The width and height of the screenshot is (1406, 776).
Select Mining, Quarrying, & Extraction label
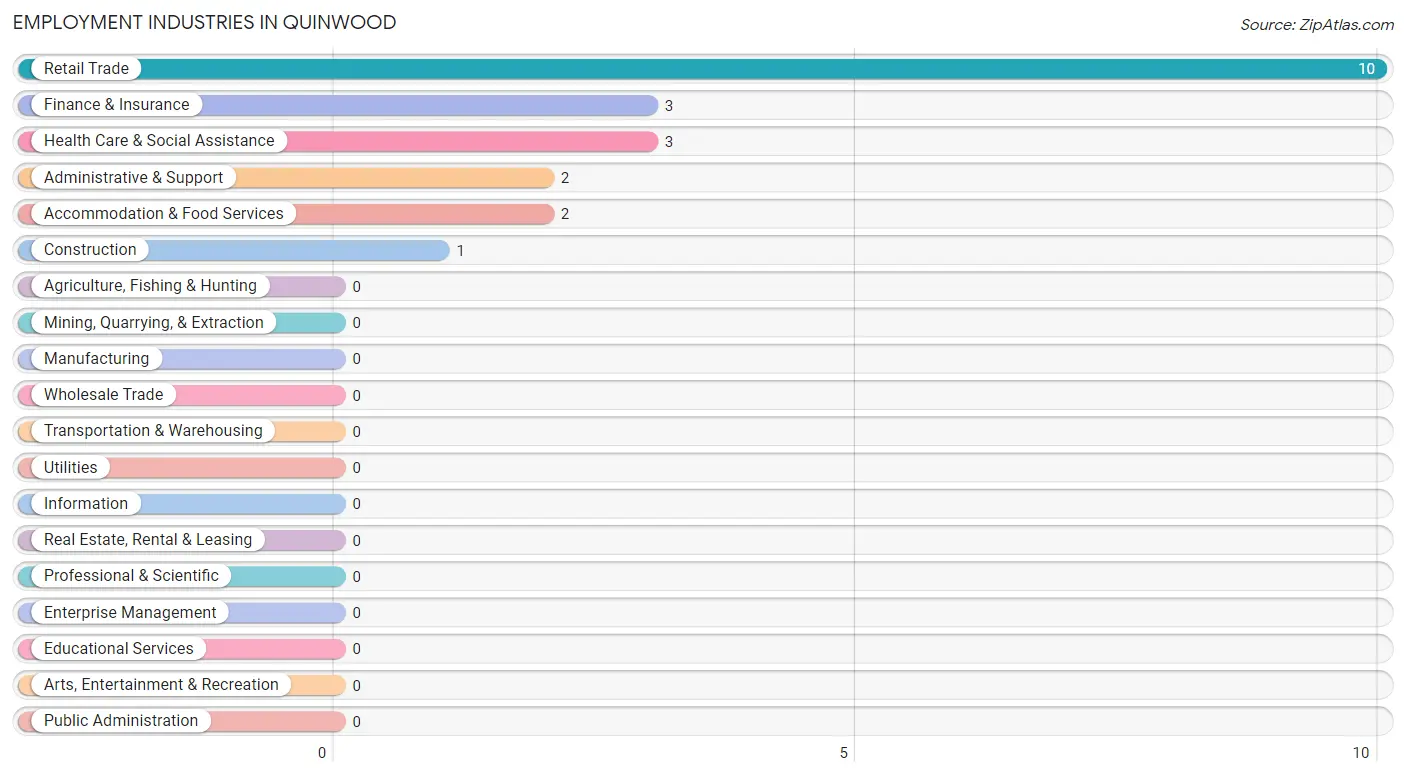coord(154,322)
